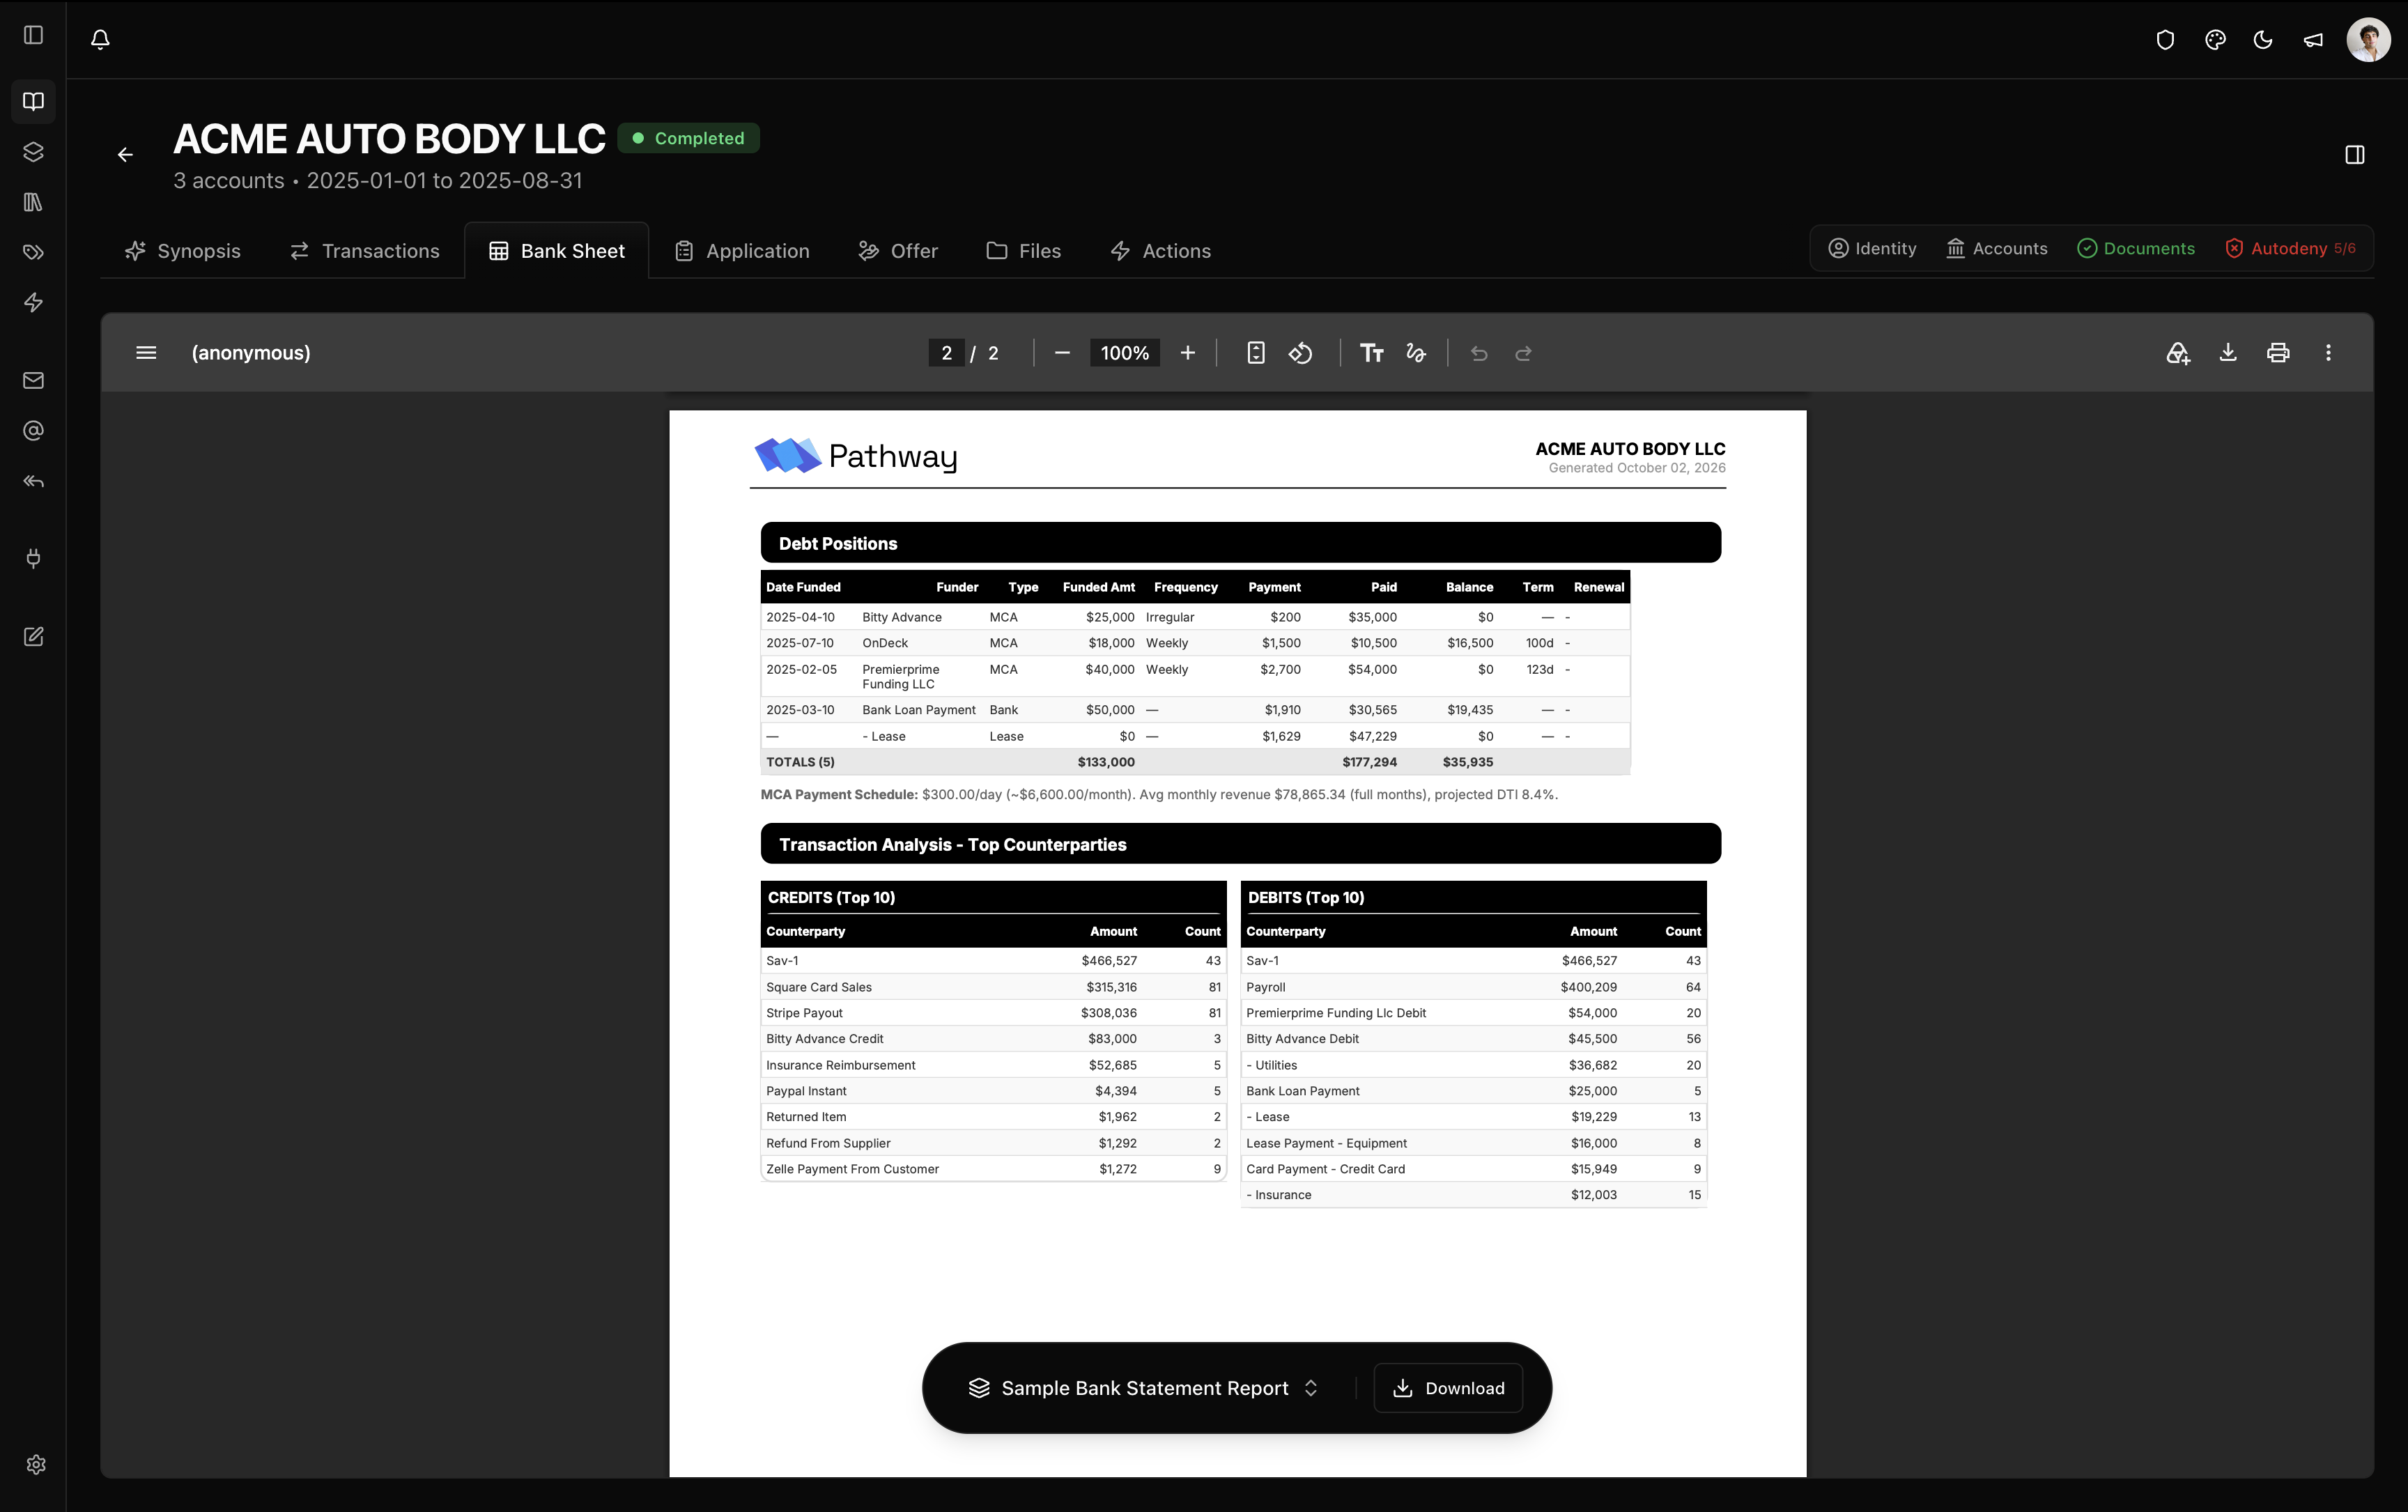Open the Offer tab
Viewport: 2408px width, 1512px height.
coord(897,251)
